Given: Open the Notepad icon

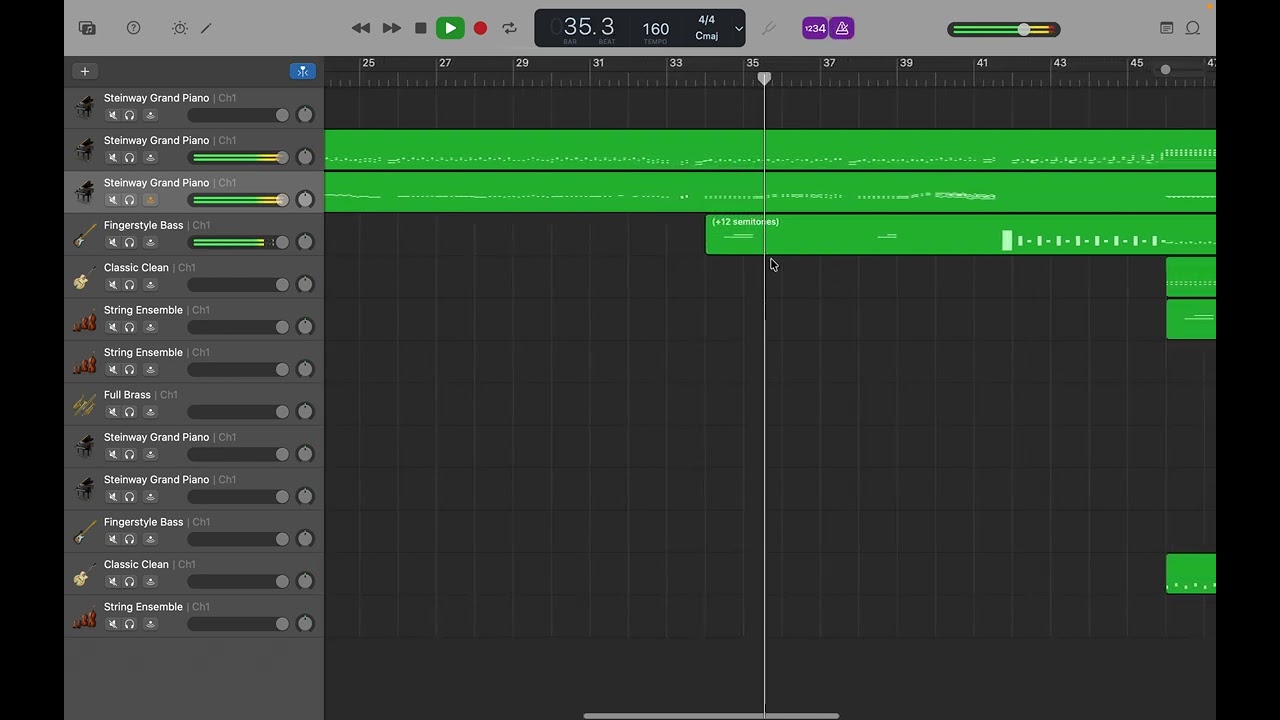Looking at the screenshot, I should [x=1166, y=28].
